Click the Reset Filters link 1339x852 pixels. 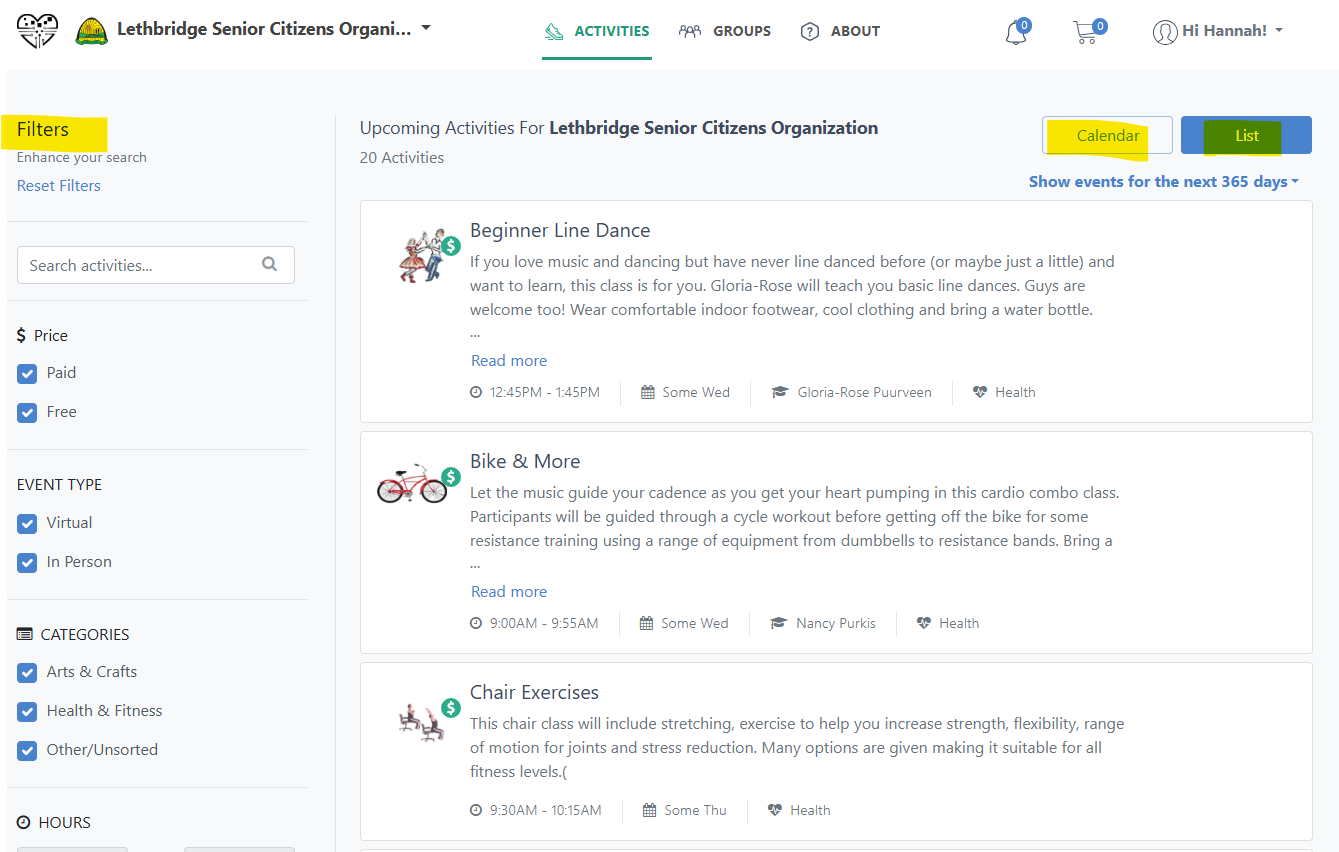(59, 186)
